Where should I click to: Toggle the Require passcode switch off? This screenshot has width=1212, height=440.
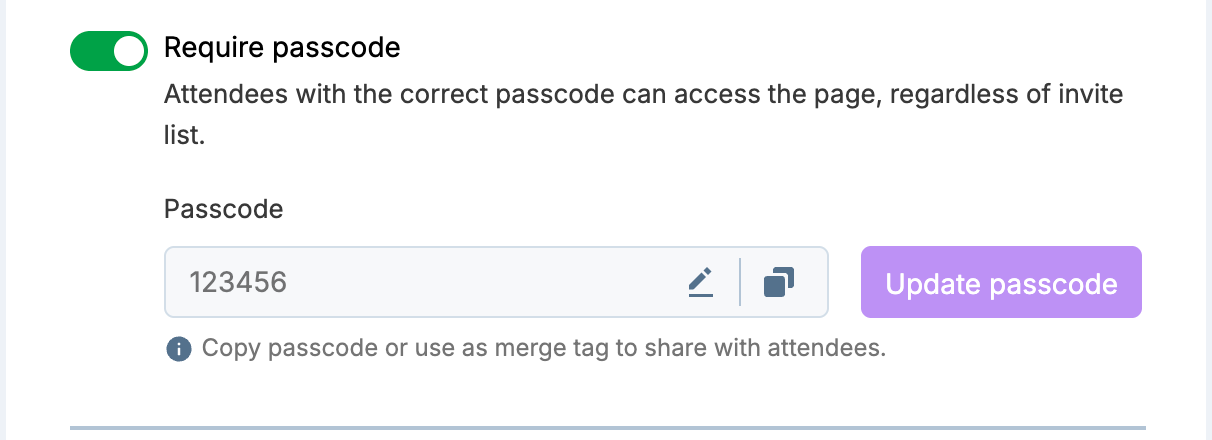click(108, 51)
